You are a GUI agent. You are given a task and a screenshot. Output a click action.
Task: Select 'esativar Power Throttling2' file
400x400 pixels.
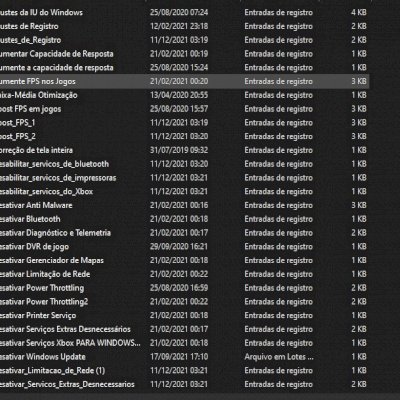[x=44, y=302]
